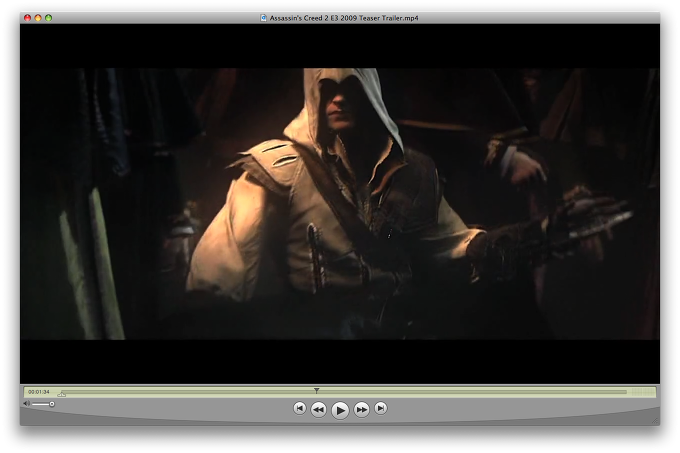This screenshot has height=453, width=680.
Task: Click the video frame showing hooded assassin
Action: [340, 204]
